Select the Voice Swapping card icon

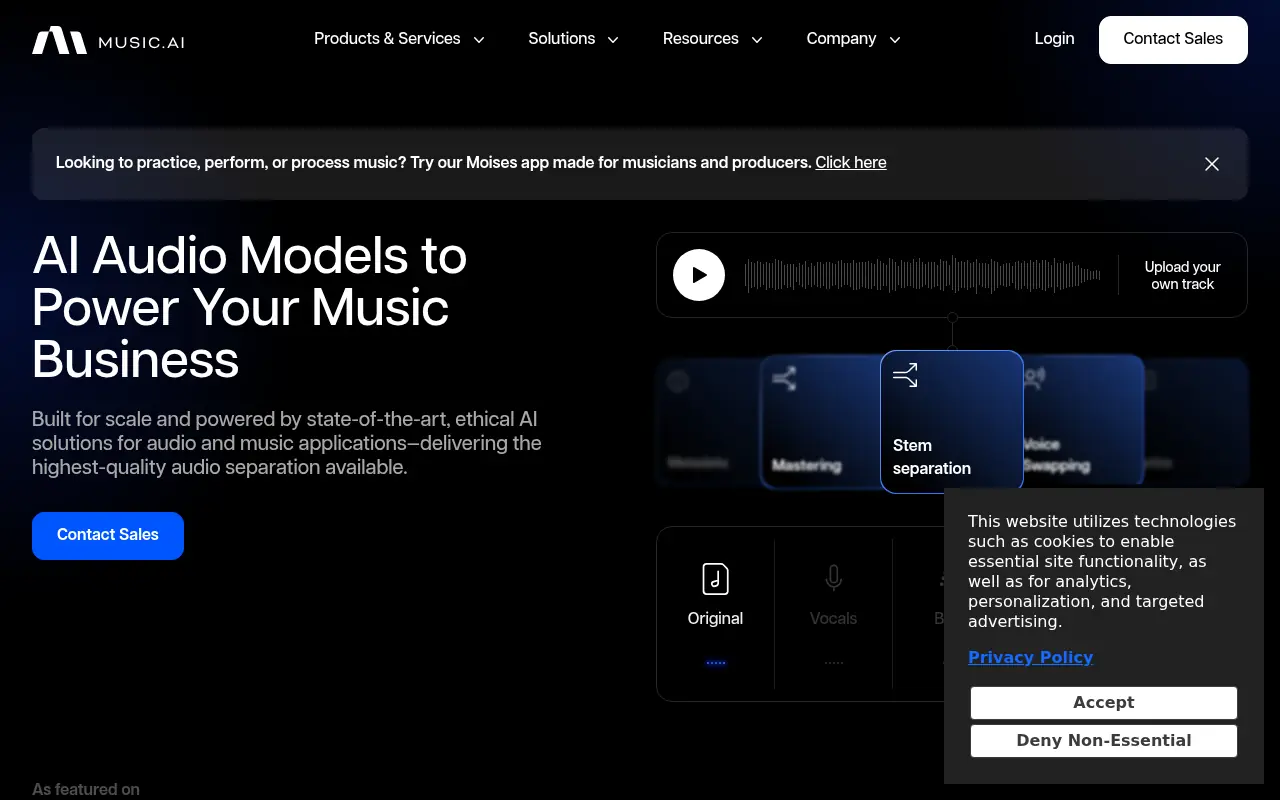[x=1033, y=379]
